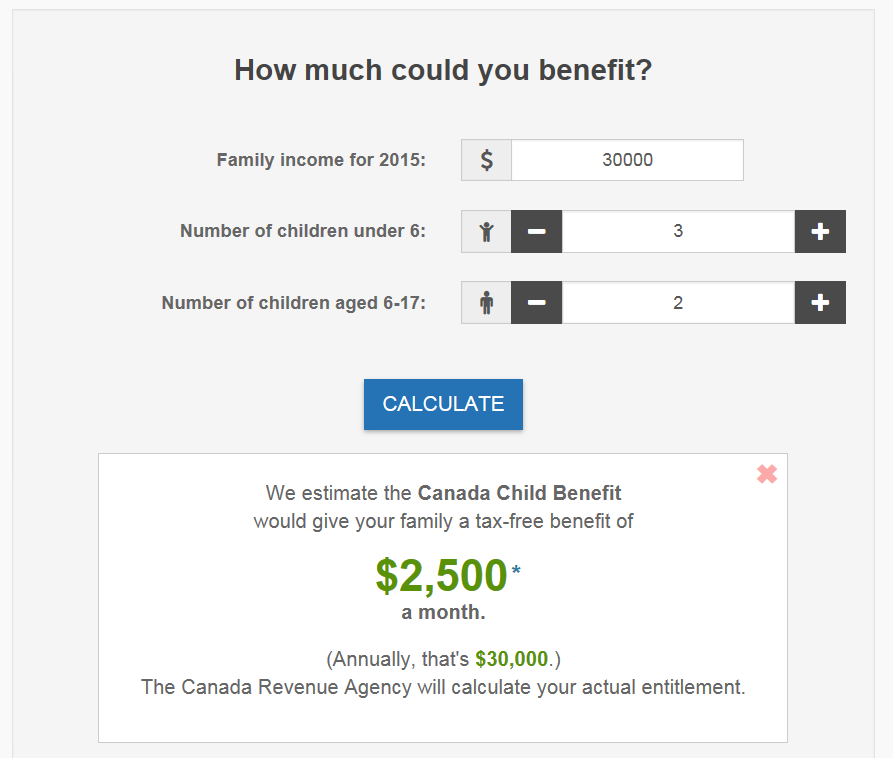The width and height of the screenshot is (893, 758).
Task: Decrease number of children under 6
Action: 537,232
